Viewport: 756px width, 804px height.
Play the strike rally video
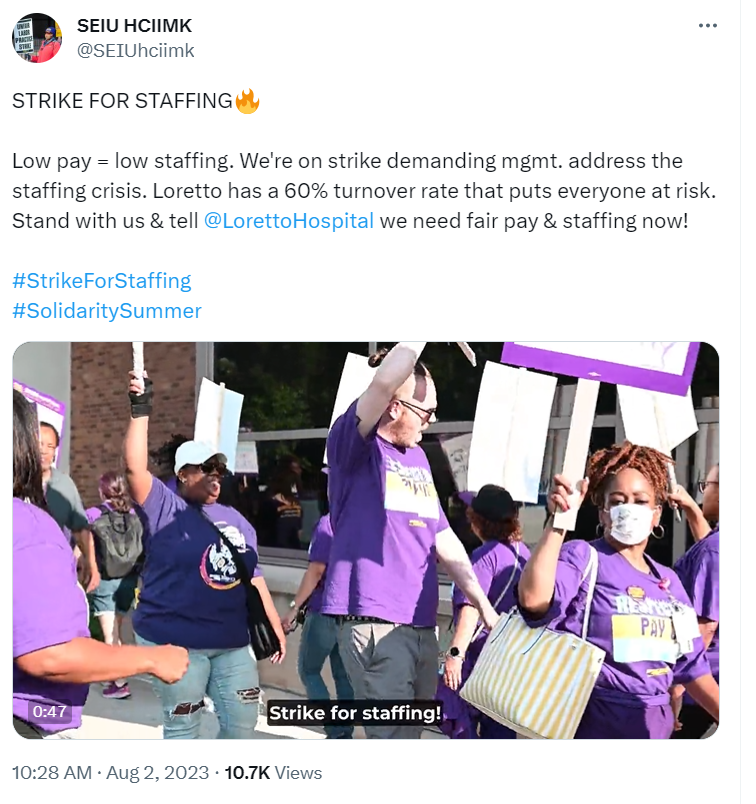point(366,540)
